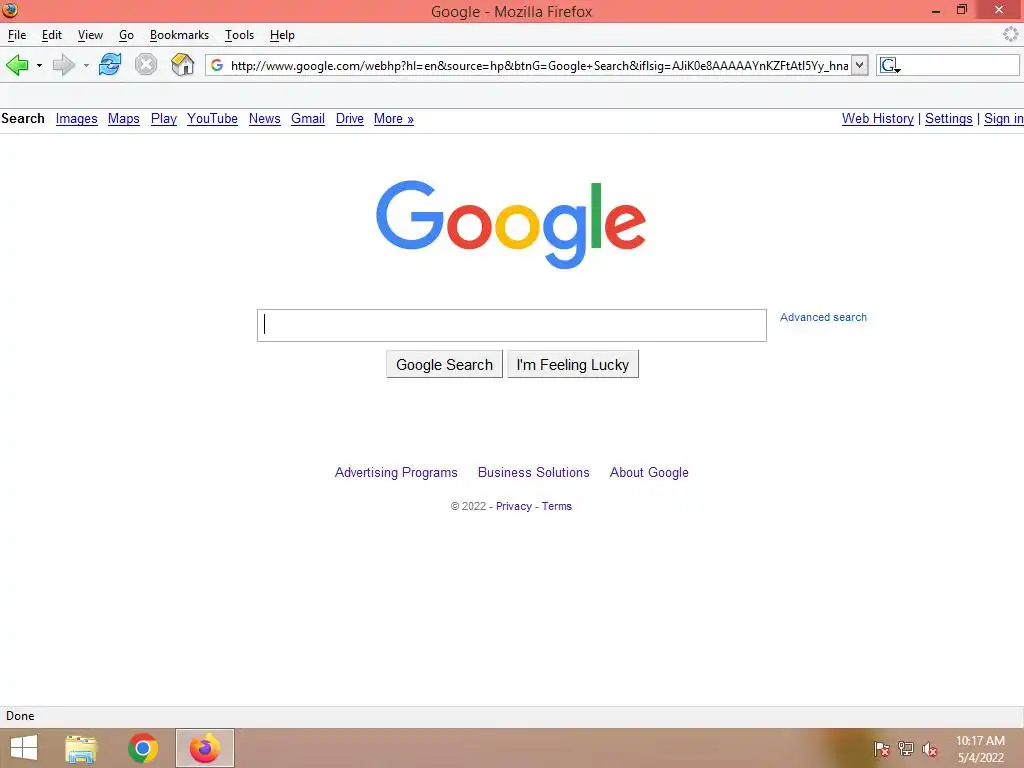Open File Explorer from the taskbar
Screen dimensions: 1024x768
[81, 748]
